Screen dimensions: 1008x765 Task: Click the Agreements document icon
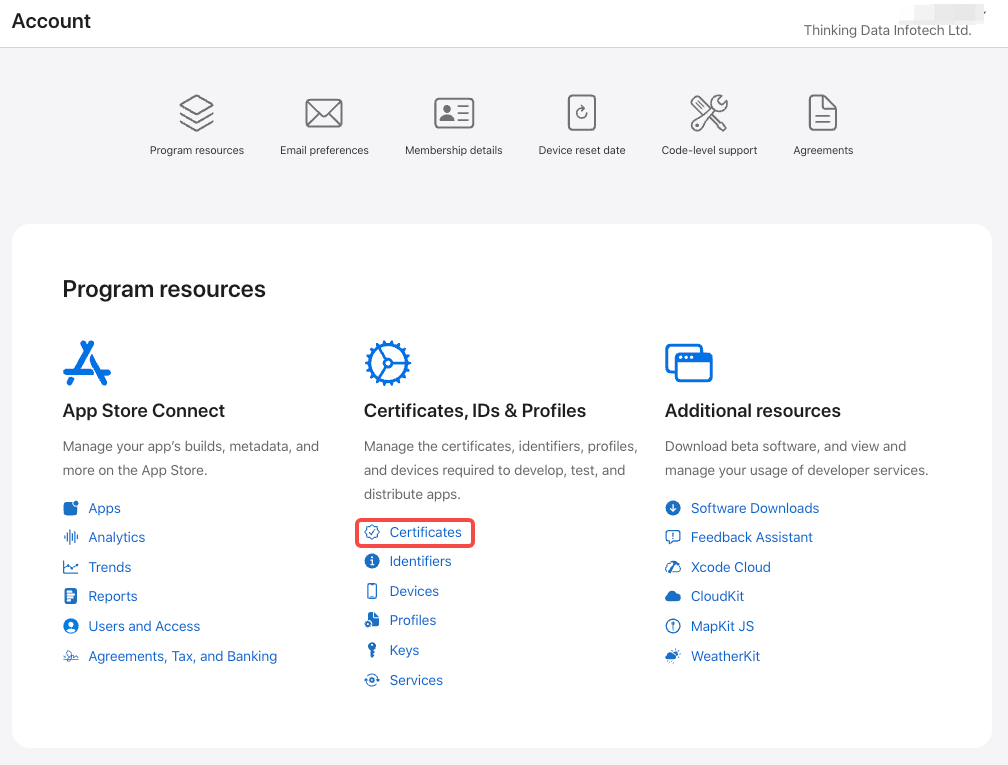[x=823, y=112]
